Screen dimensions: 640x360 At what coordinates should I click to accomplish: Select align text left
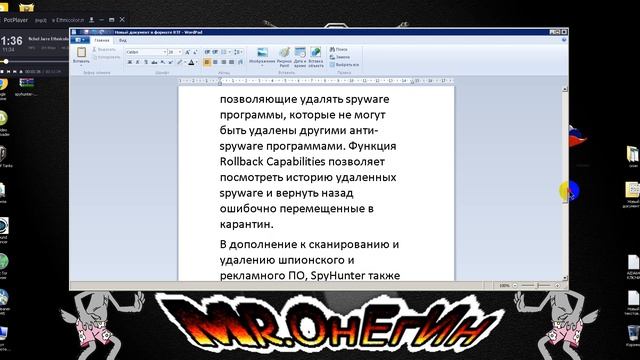click(x=207, y=62)
